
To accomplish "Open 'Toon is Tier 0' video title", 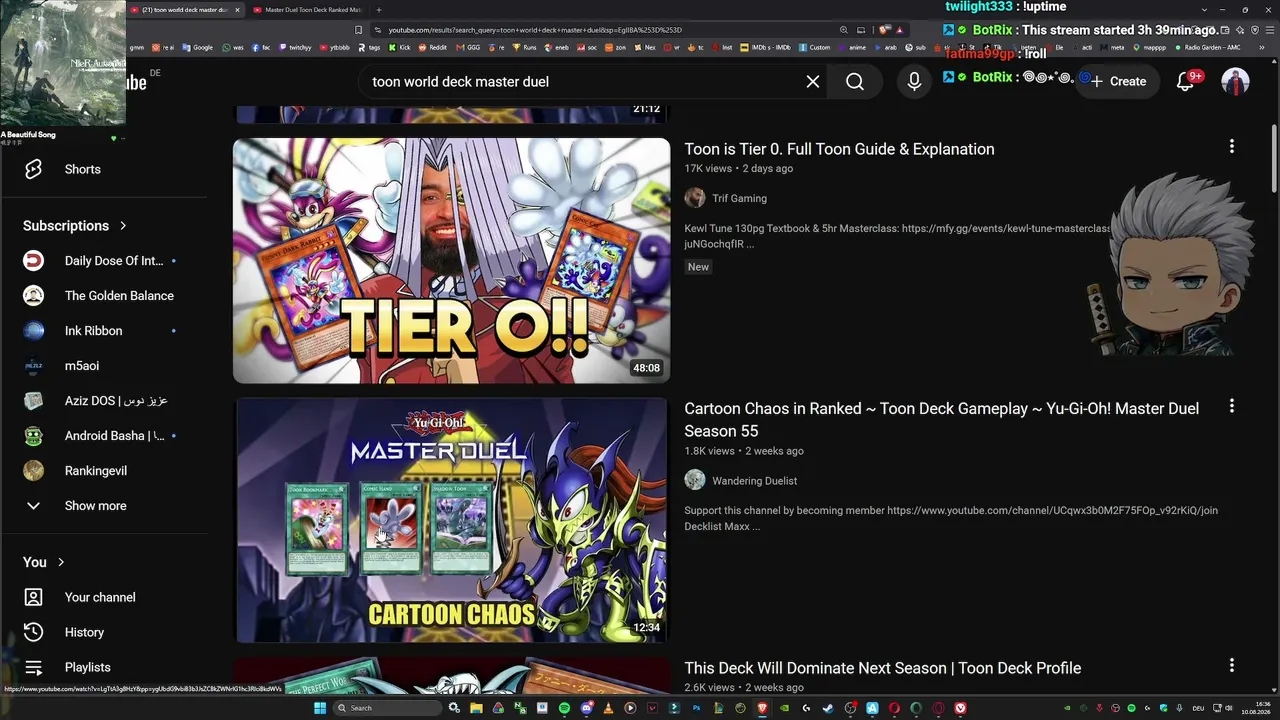I will (839, 149).
